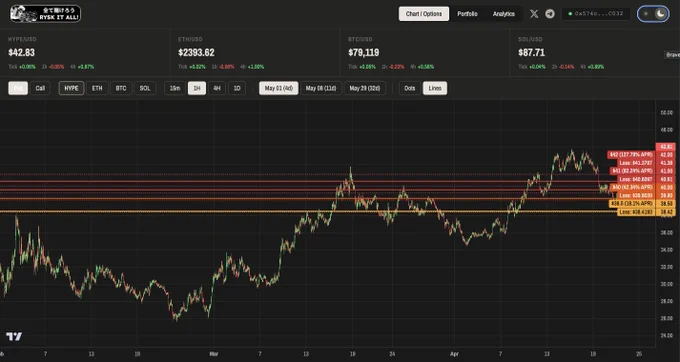Choose May 08 (11d) expiry

click(x=321, y=88)
